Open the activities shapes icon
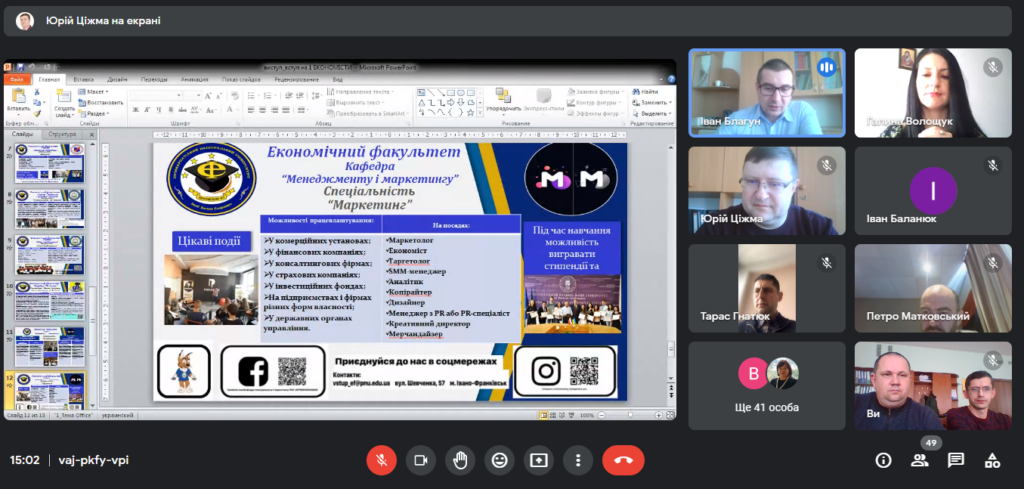 (992, 460)
